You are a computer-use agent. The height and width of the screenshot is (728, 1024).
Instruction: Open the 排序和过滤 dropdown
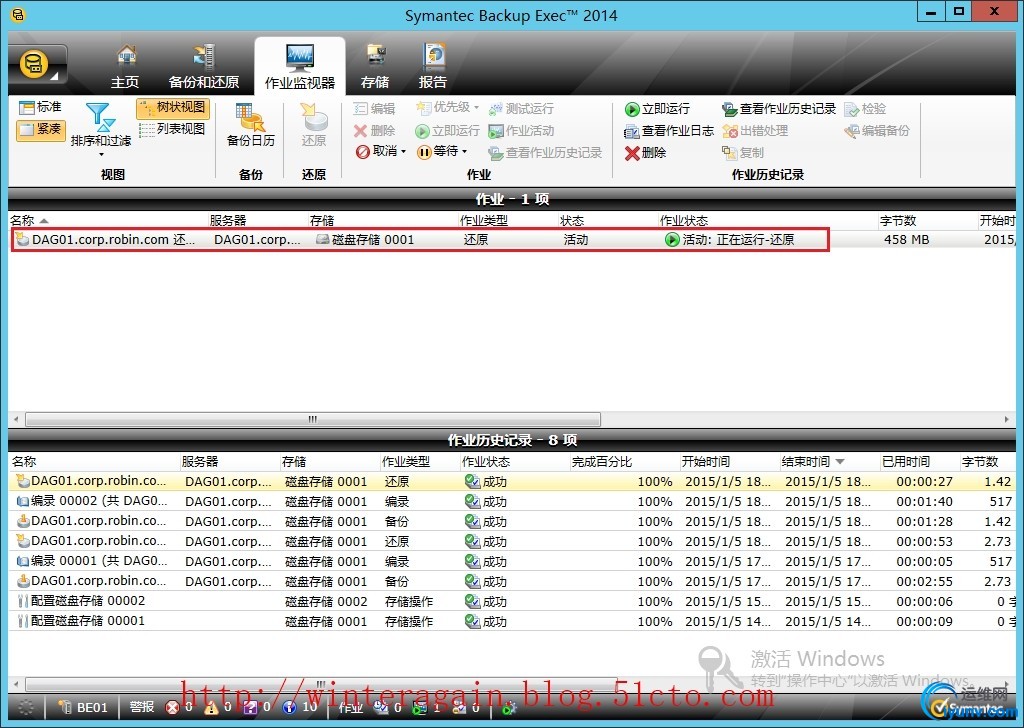pos(101,129)
